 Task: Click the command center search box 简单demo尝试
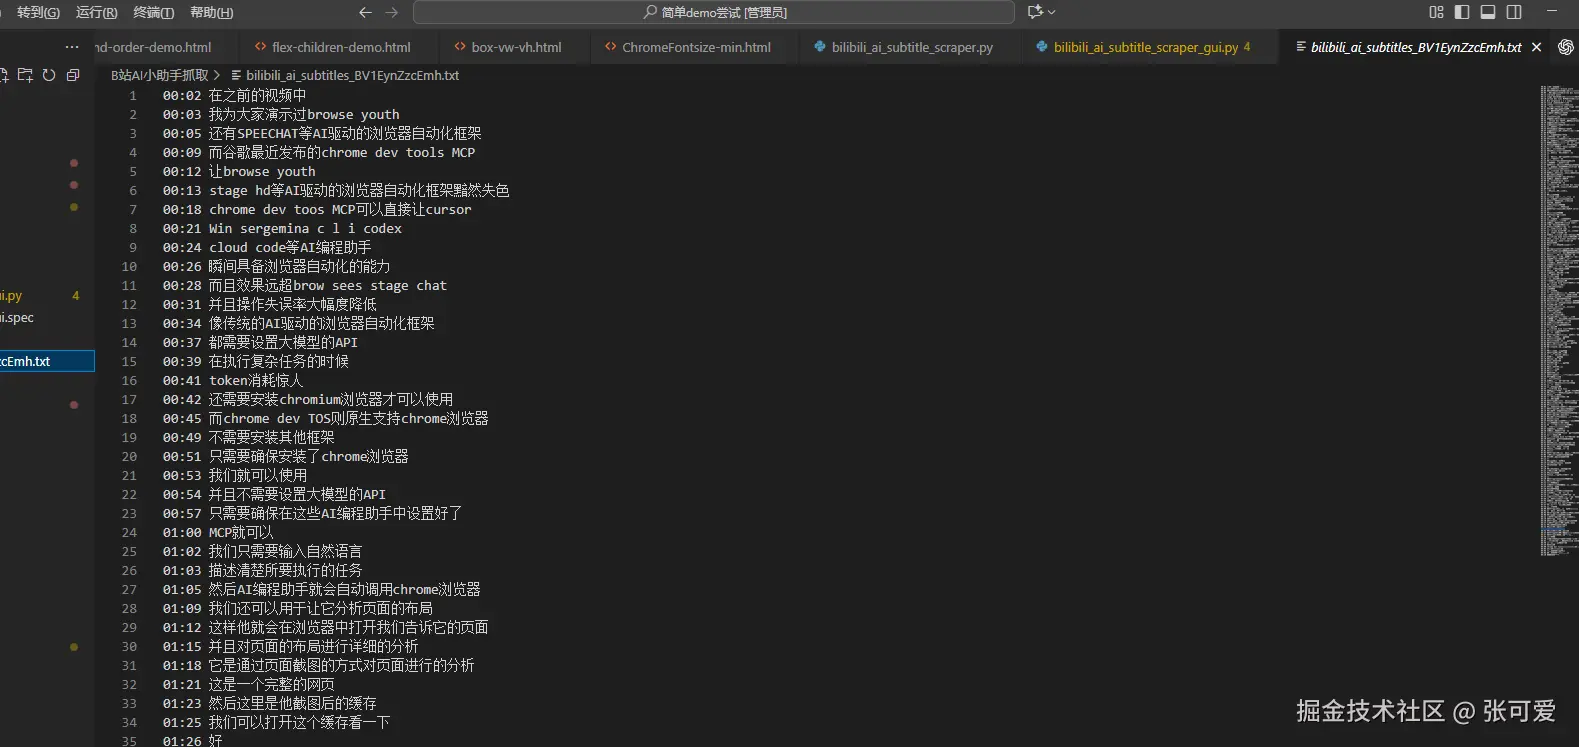pyautogui.click(x=714, y=12)
